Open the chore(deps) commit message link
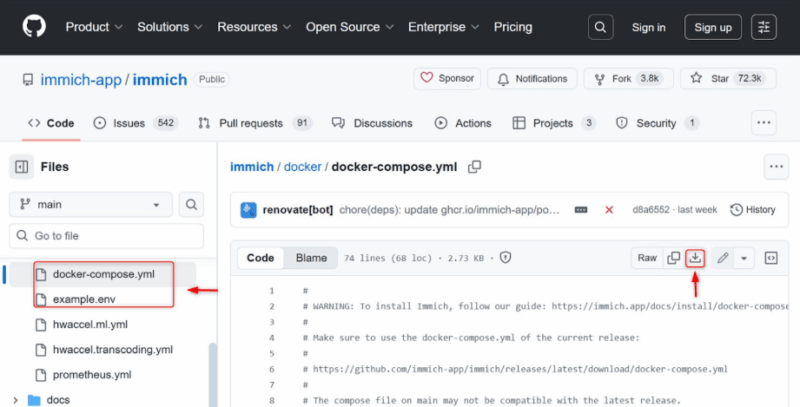 click(449, 210)
